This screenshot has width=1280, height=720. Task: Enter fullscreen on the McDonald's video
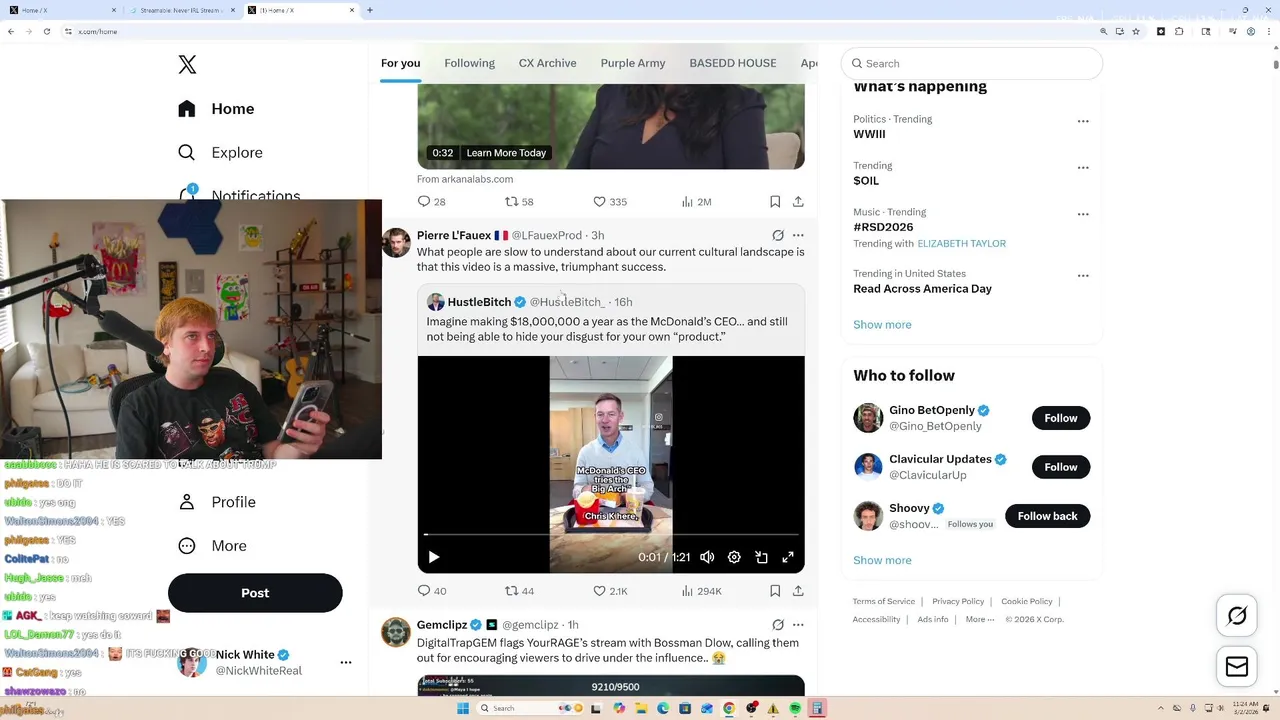pos(788,557)
